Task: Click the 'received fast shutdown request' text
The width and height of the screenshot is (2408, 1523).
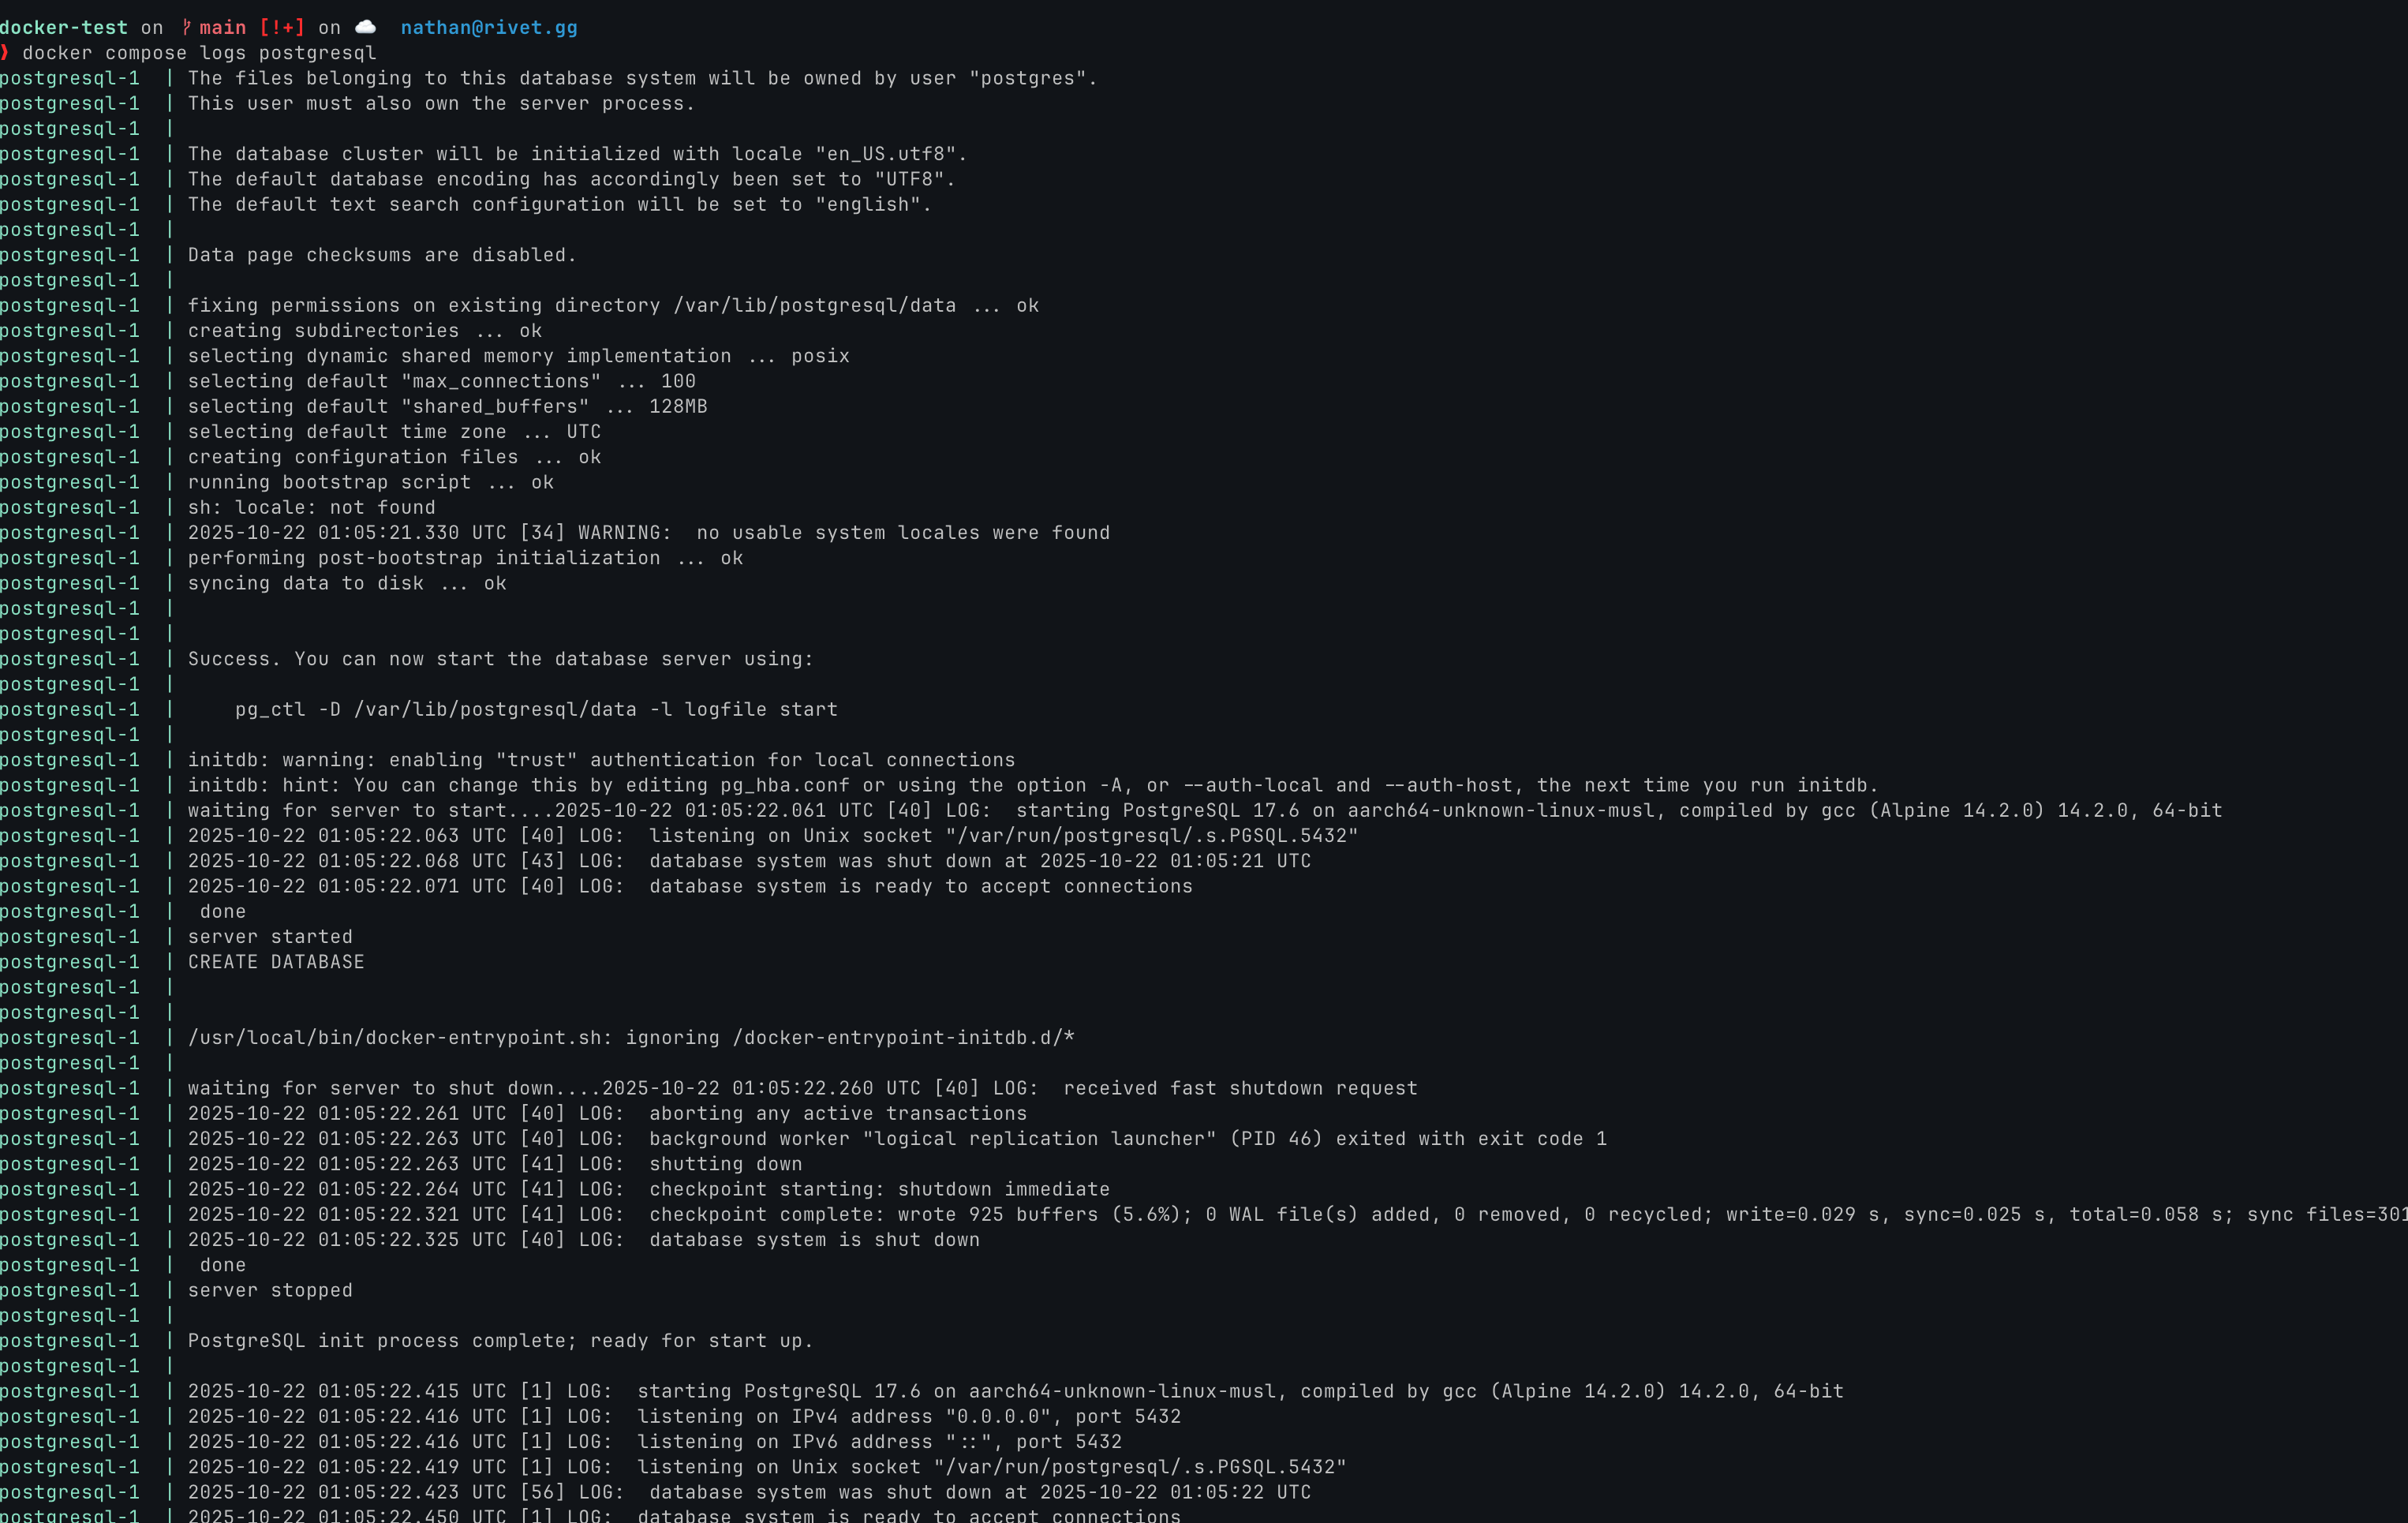Action: point(1240,1087)
